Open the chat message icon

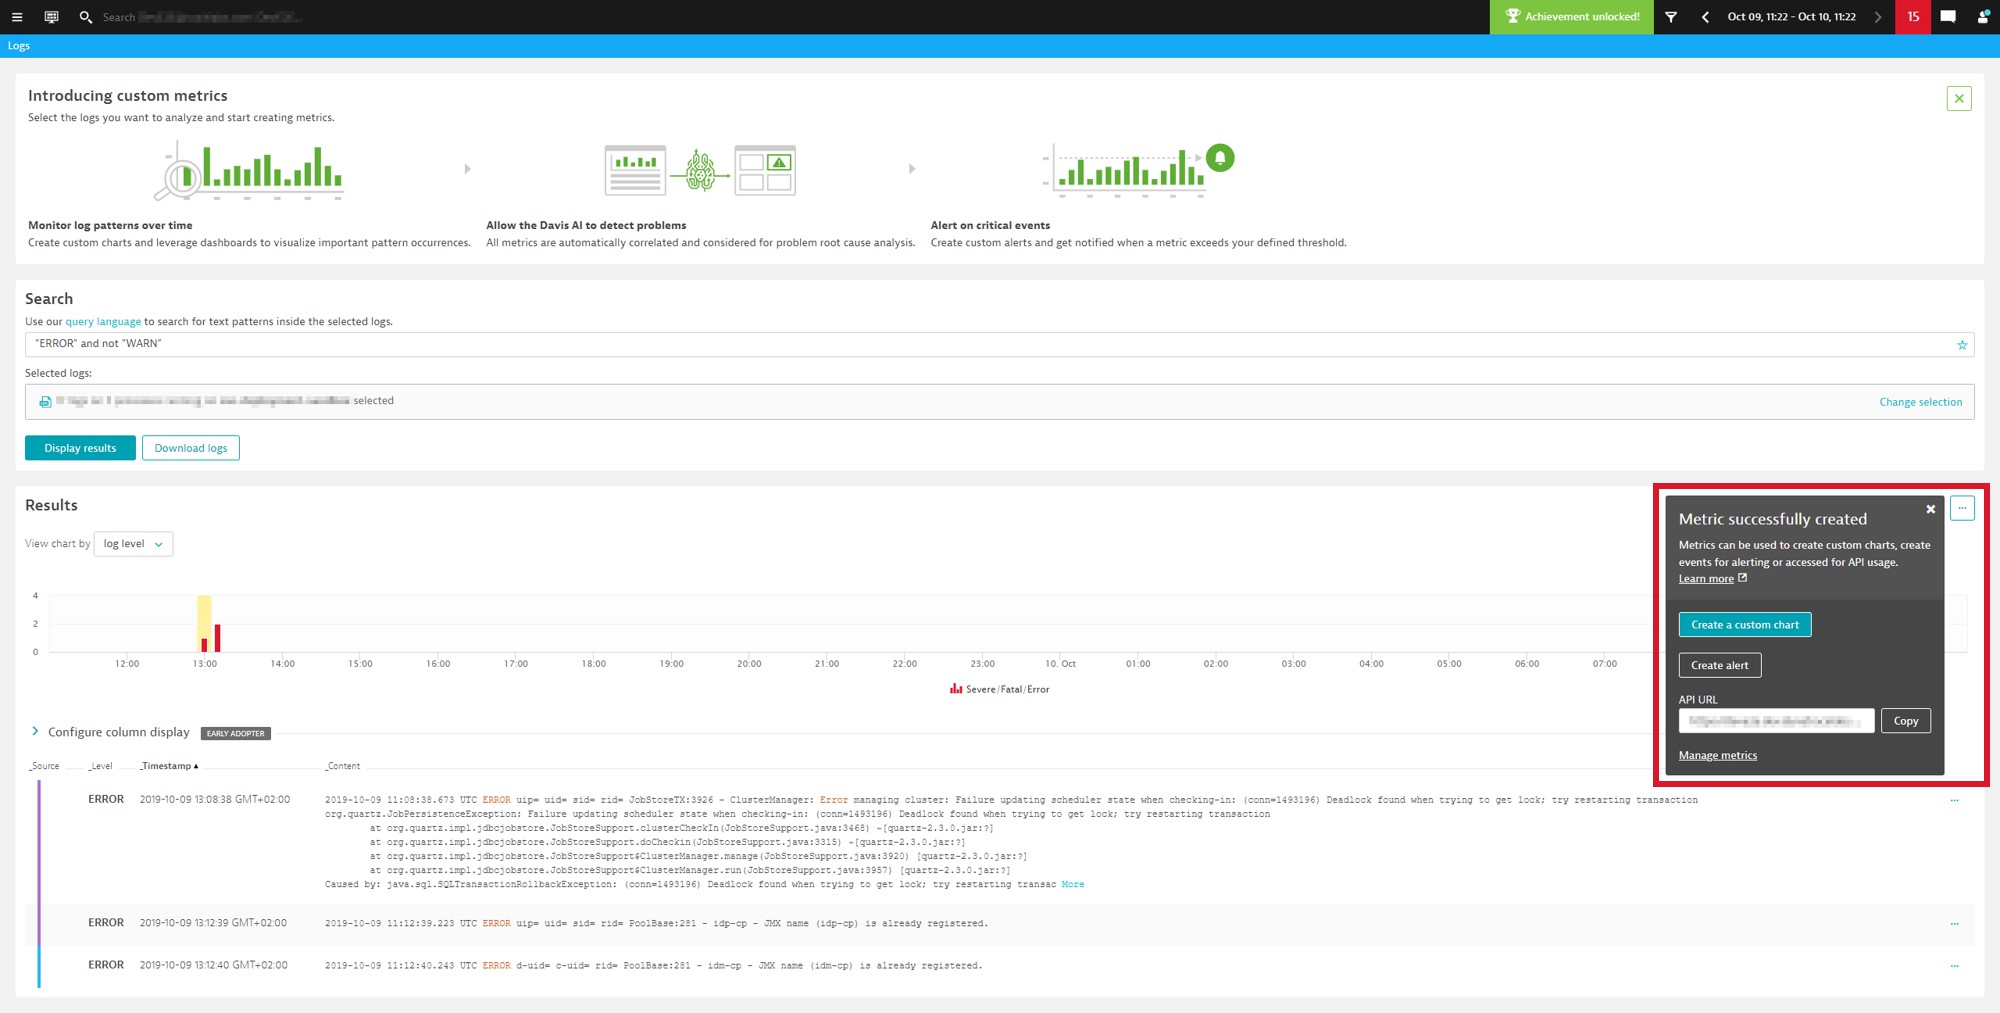click(x=1948, y=17)
